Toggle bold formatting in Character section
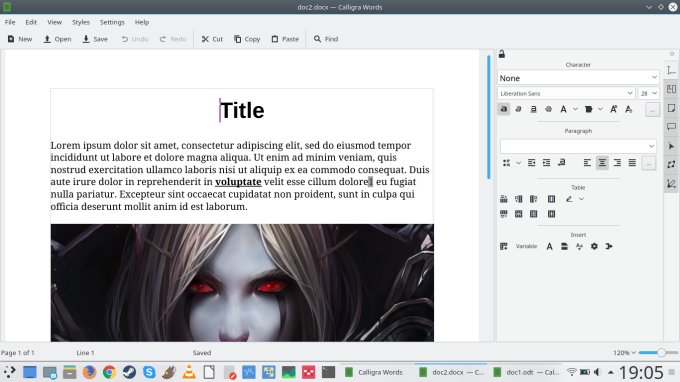The width and height of the screenshot is (680, 382). pos(503,109)
